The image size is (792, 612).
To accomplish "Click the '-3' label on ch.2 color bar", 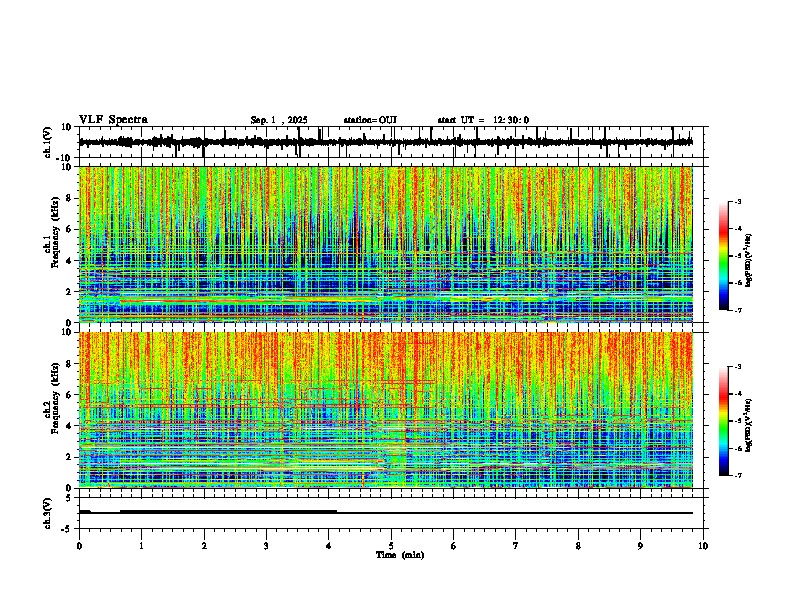I will coord(737,367).
